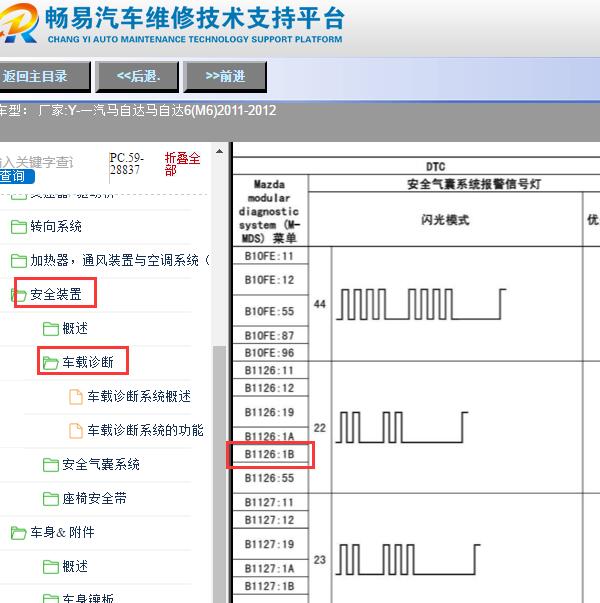
Task: Collapse the 车载诊断 open folder icon
Action: [x=50, y=362]
